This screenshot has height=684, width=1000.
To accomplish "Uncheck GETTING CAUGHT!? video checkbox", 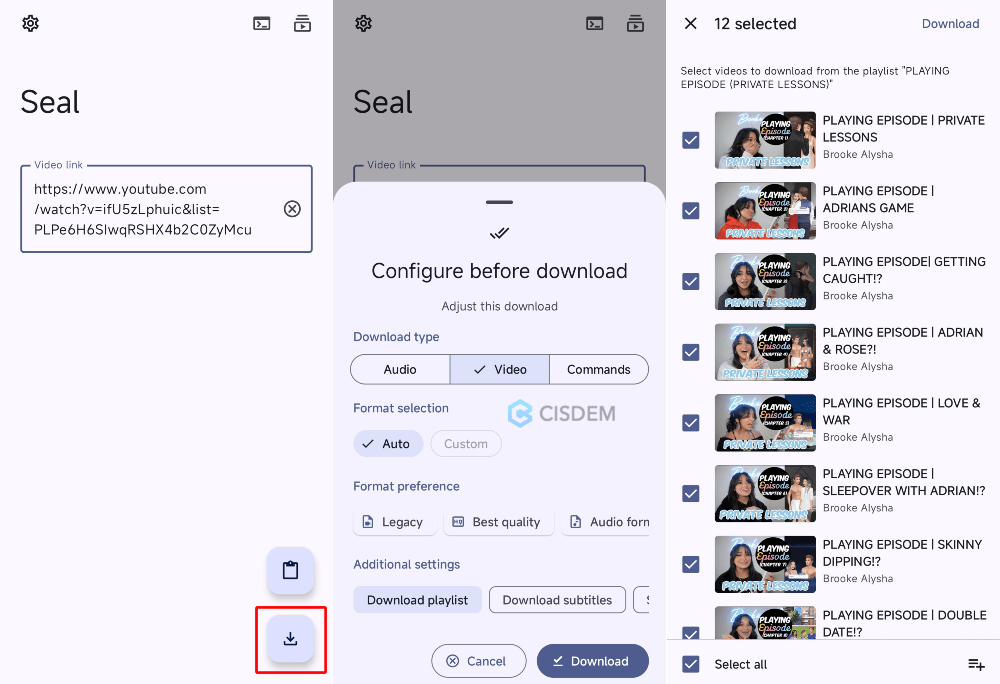I will pyautogui.click(x=691, y=281).
